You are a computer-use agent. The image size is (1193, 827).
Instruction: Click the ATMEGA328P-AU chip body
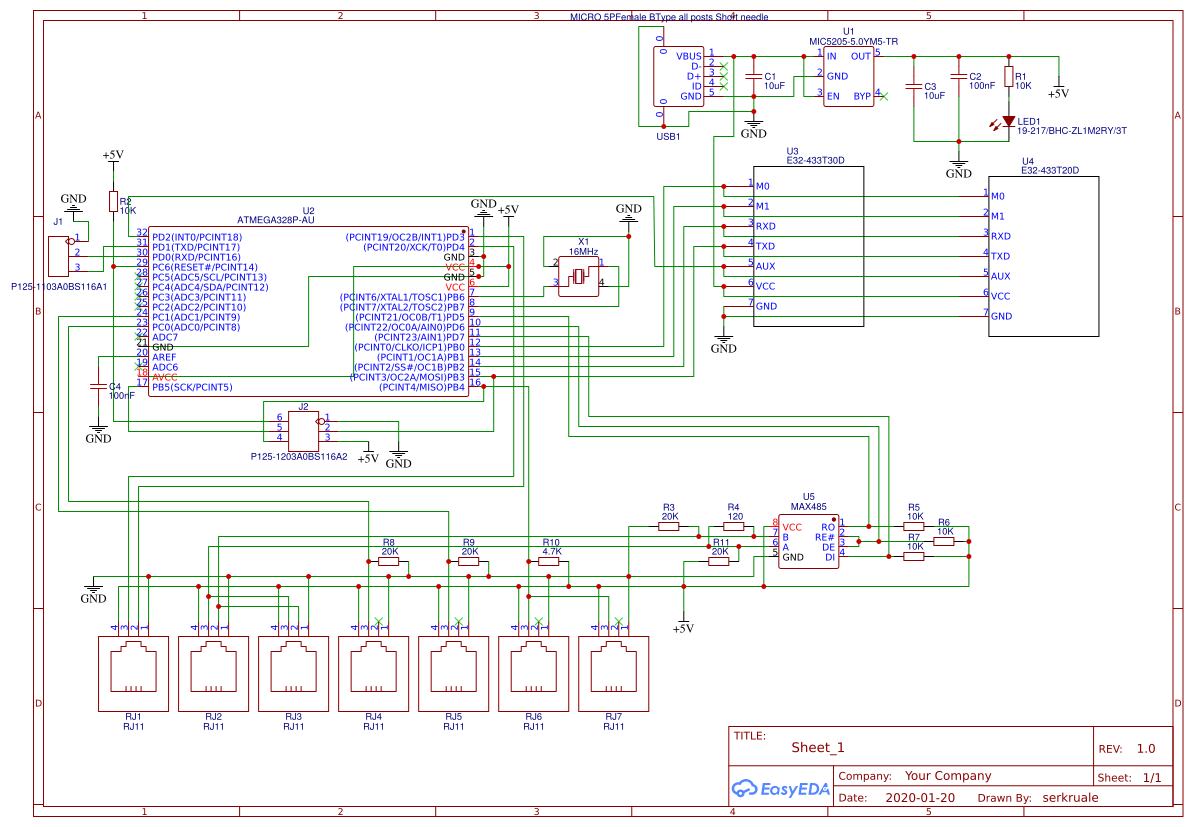click(307, 312)
